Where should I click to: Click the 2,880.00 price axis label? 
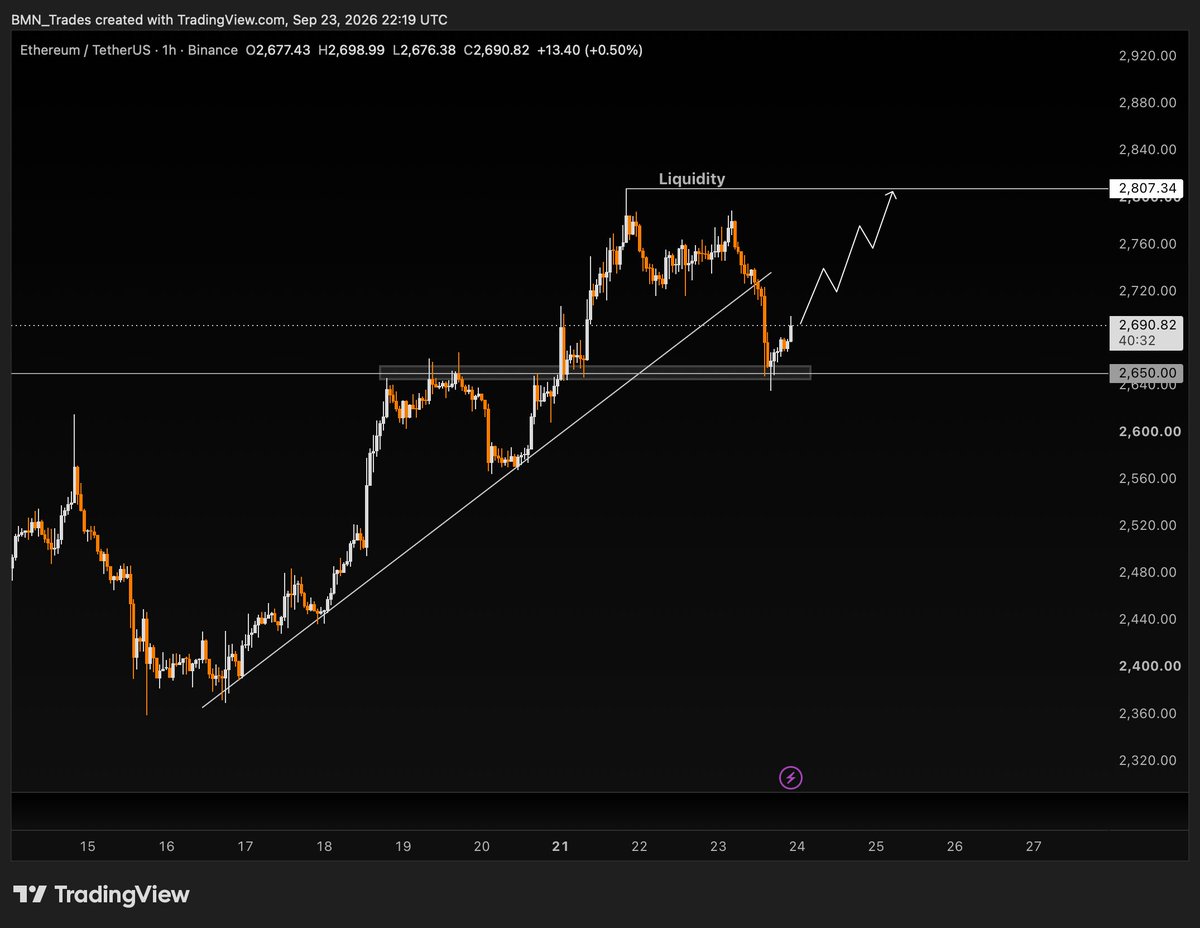pos(1147,103)
